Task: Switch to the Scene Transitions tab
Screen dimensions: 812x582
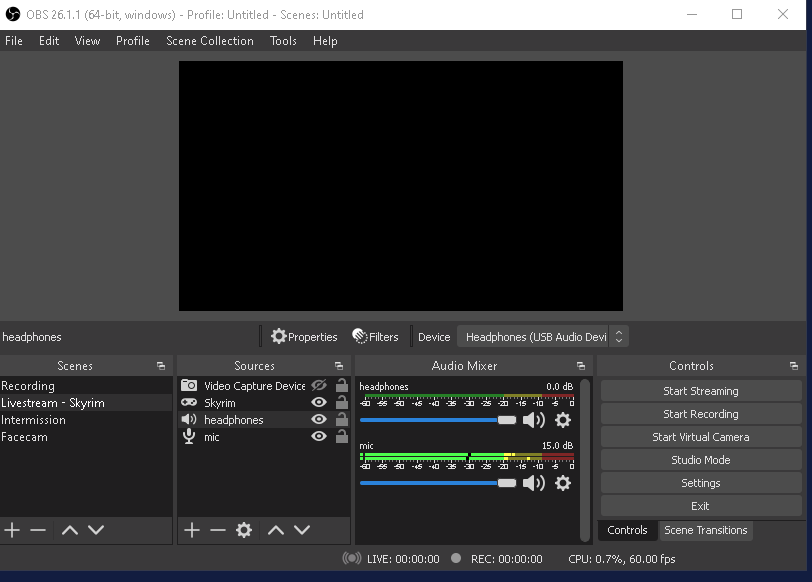Action: coord(706,530)
